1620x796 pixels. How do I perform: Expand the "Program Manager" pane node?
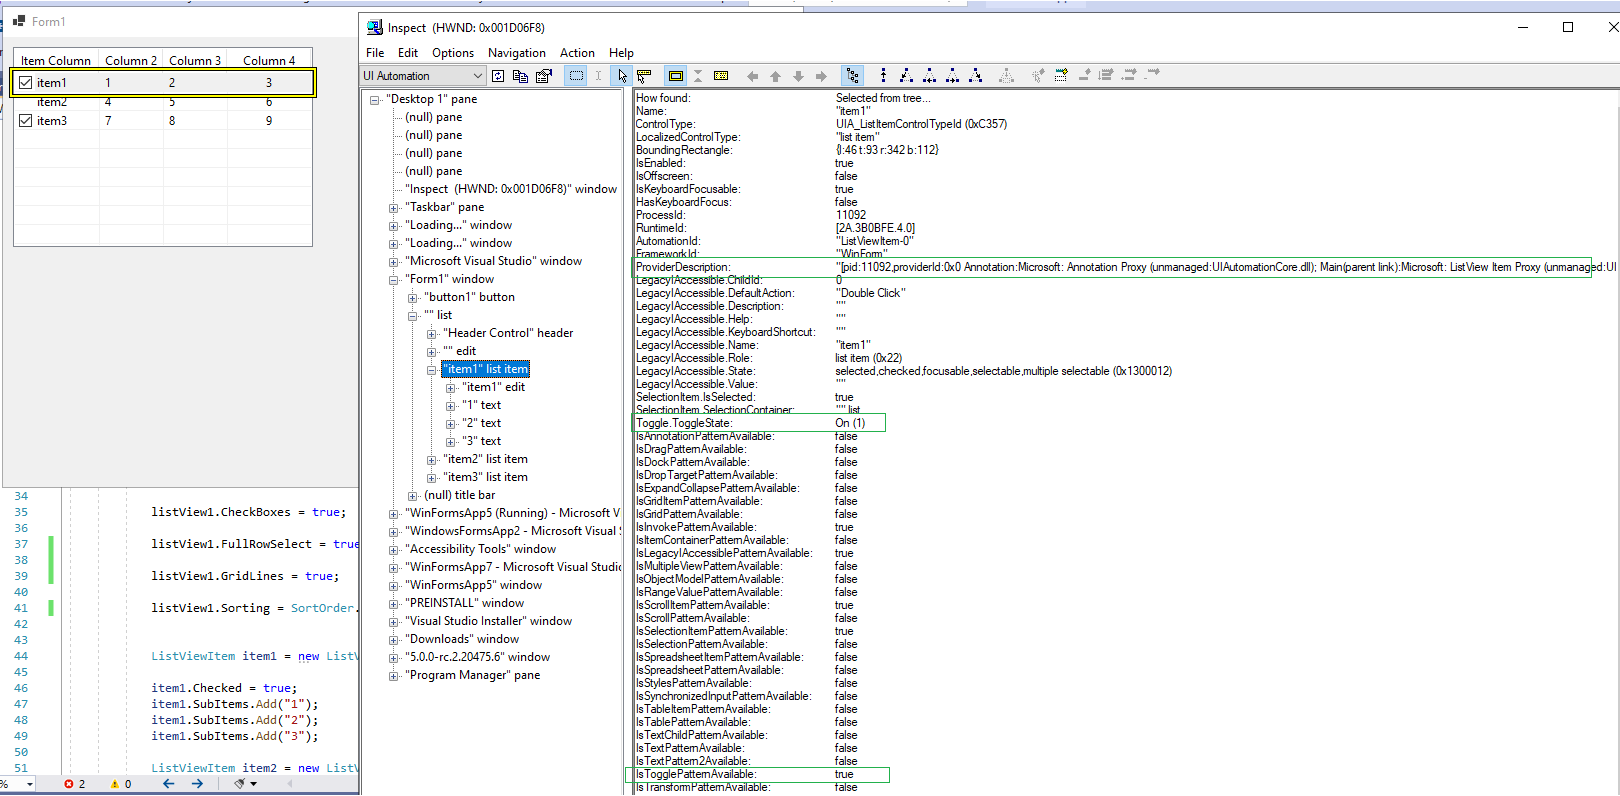point(394,676)
